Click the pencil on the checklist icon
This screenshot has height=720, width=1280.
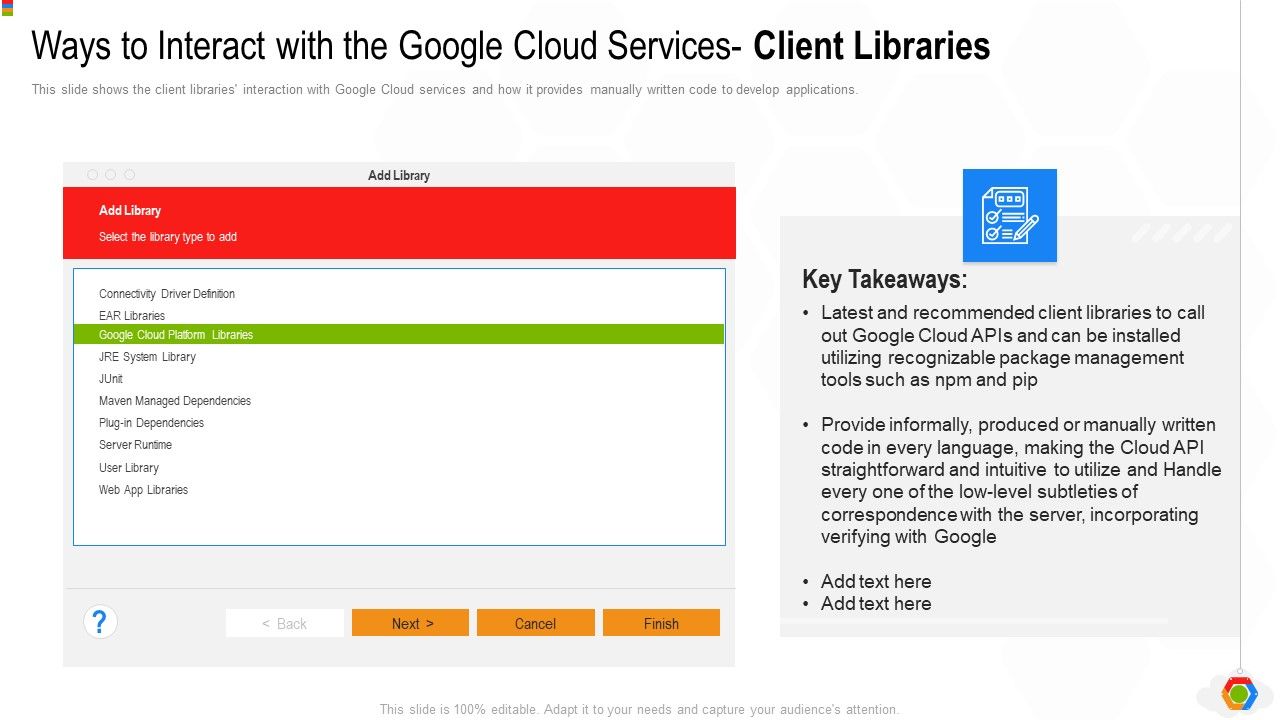(1025, 228)
